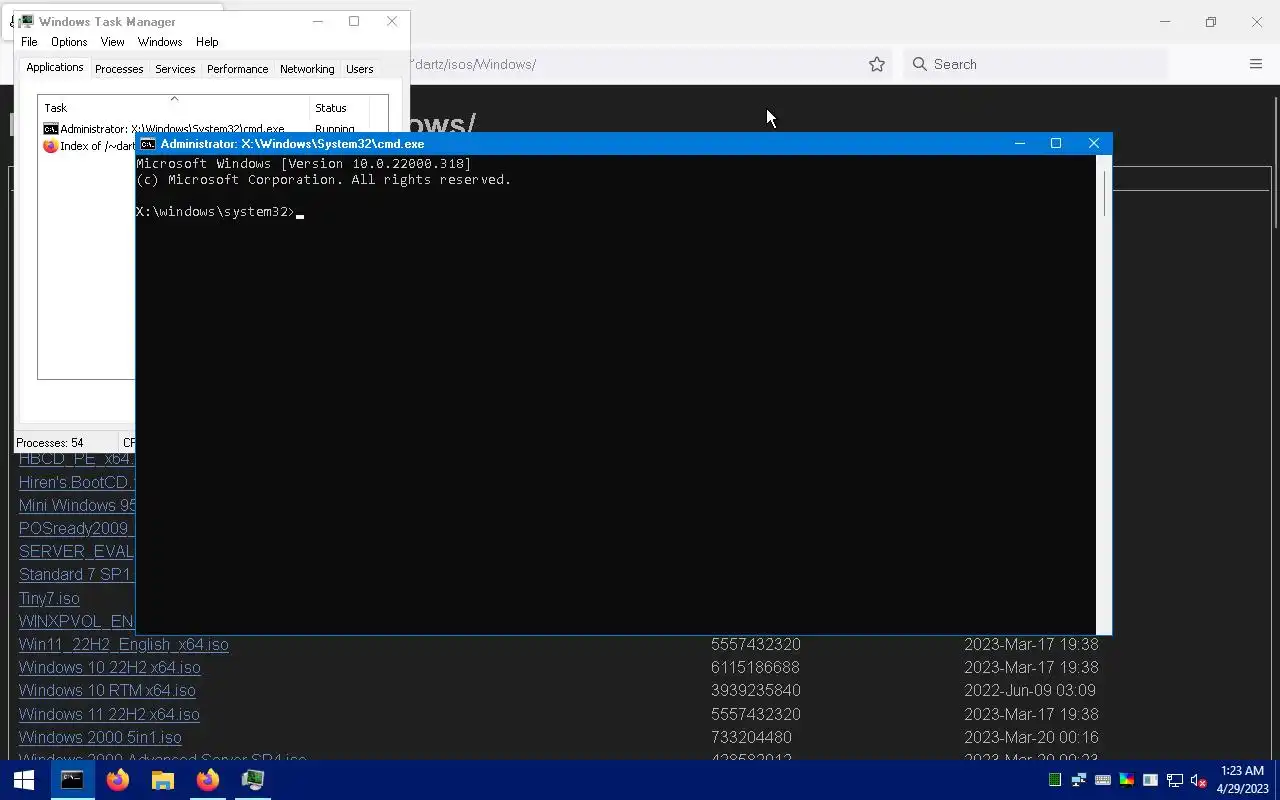Open the Win11_22H2_English_x64.iso link
The image size is (1280, 800).
124,645
